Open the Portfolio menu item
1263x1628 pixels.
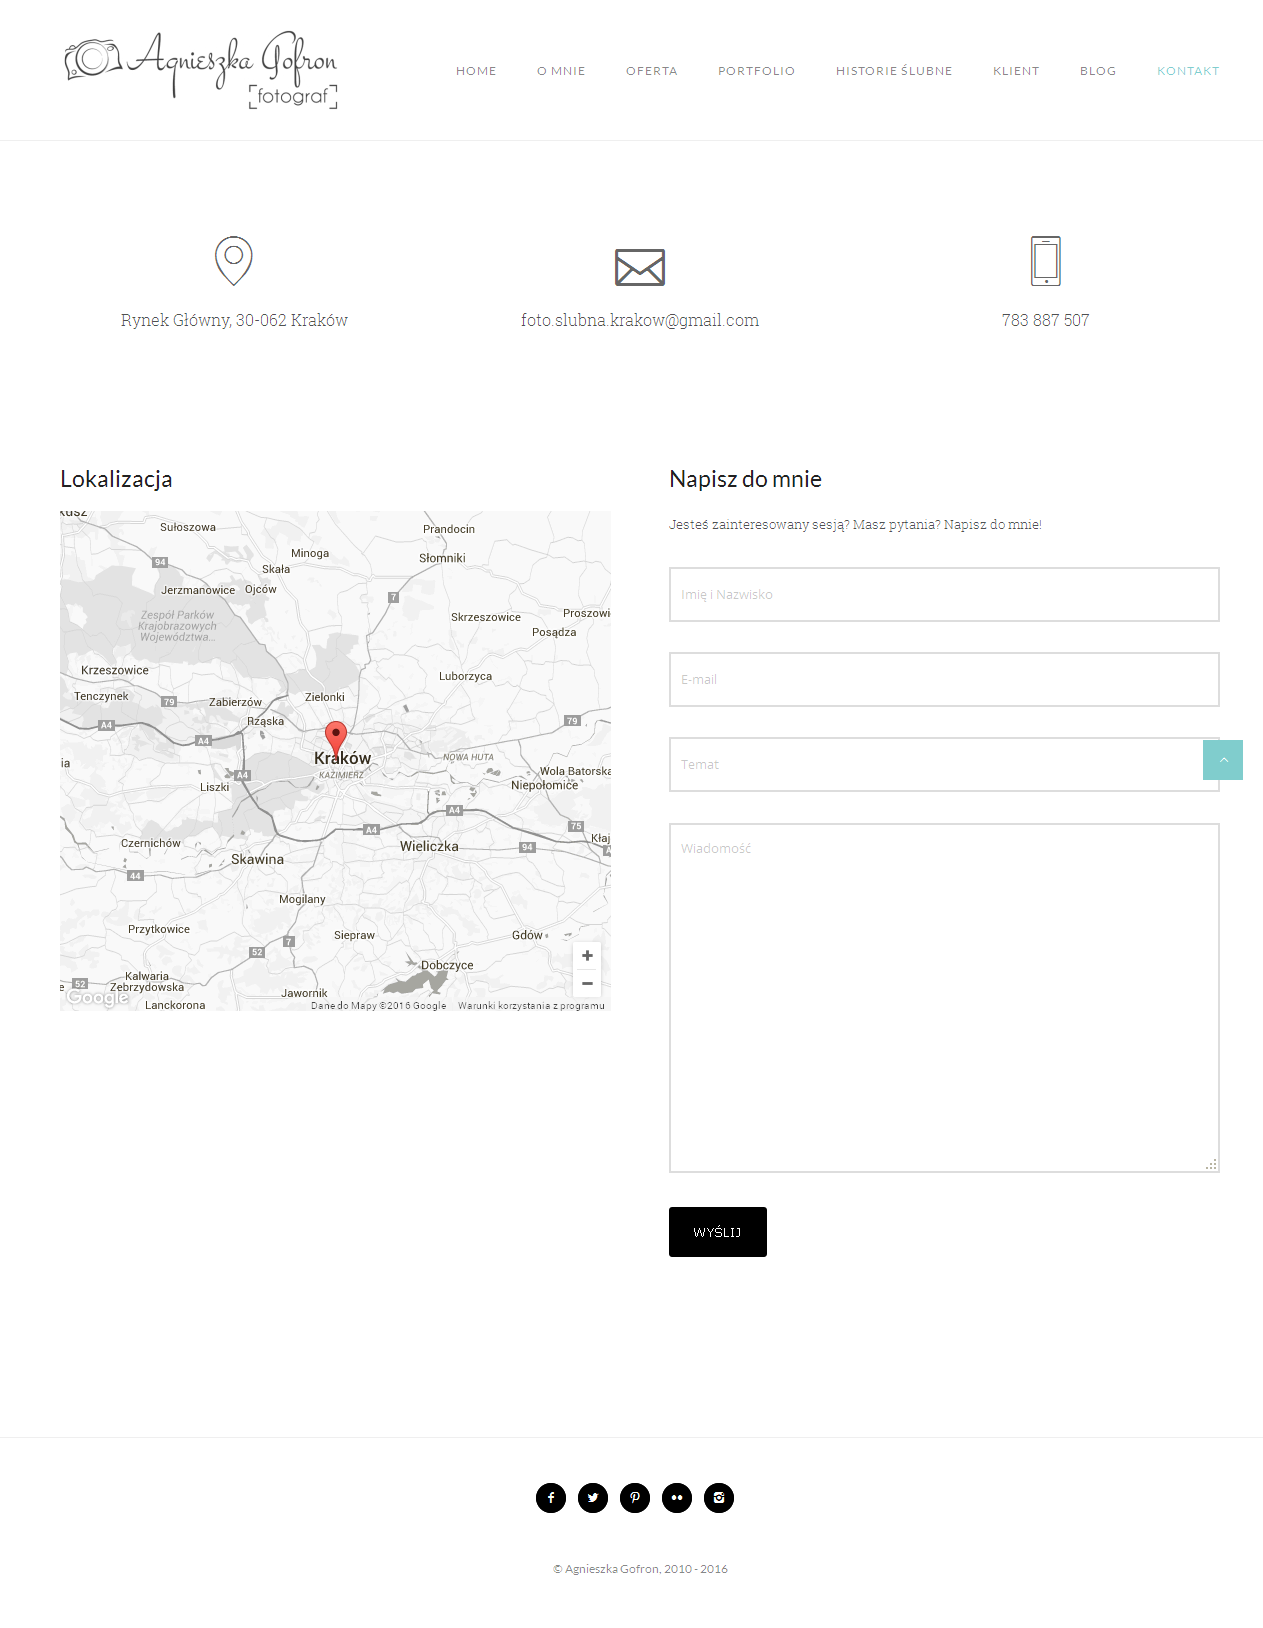click(x=756, y=71)
